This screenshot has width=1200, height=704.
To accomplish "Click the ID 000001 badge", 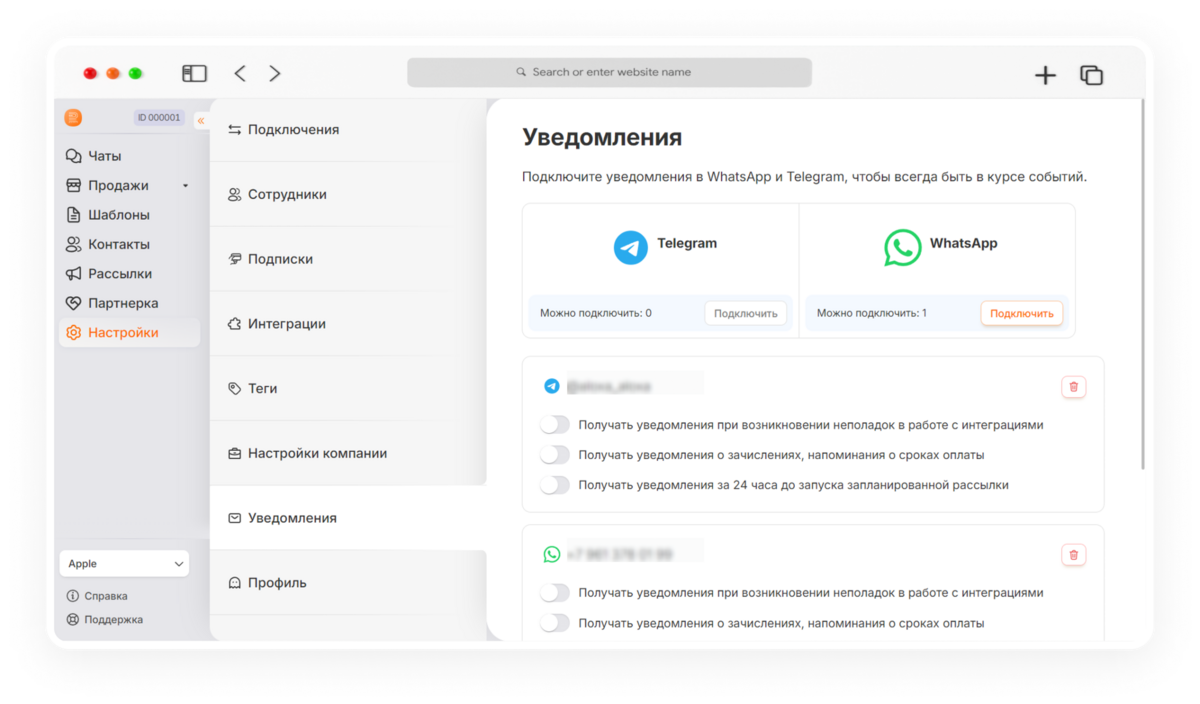I will pyautogui.click(x=159, y=118).
